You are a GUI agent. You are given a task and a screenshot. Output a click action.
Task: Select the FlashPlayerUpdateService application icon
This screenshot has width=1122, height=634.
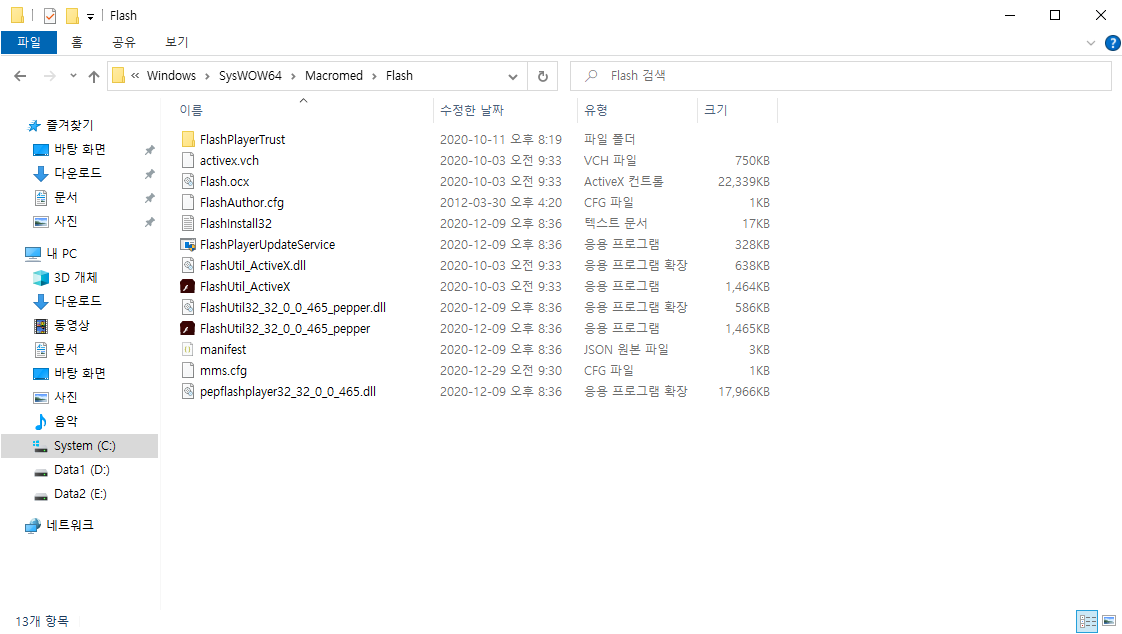point(187,244)
